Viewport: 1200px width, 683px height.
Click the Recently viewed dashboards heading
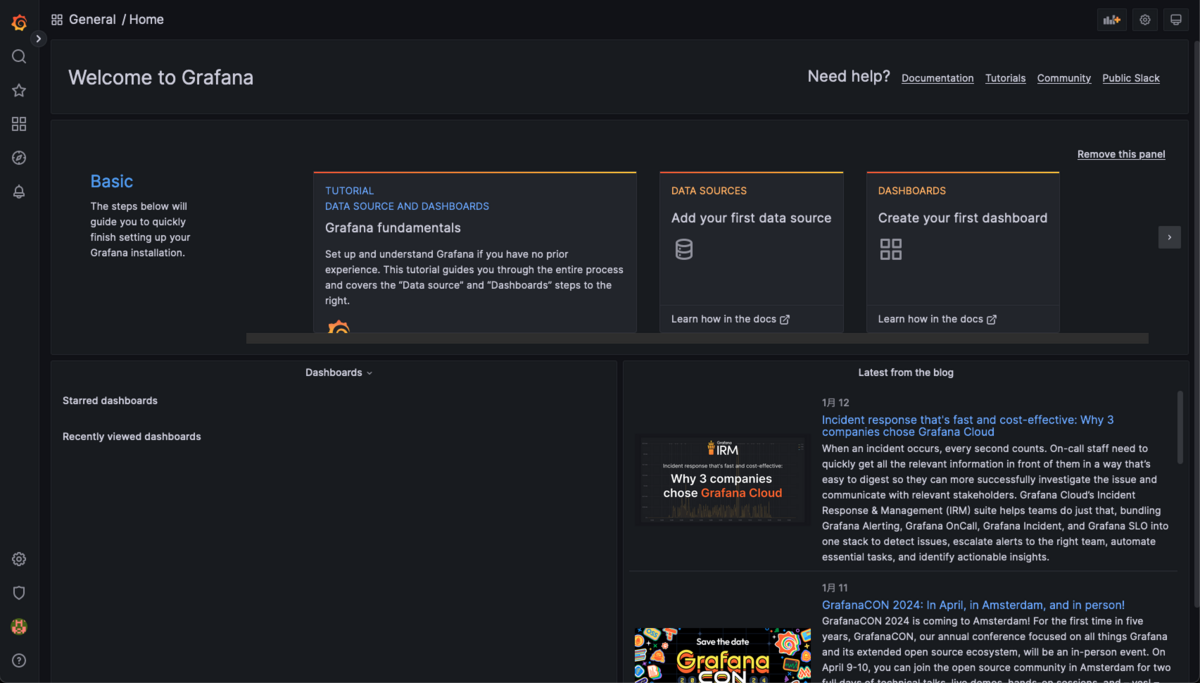click(132, 436)
